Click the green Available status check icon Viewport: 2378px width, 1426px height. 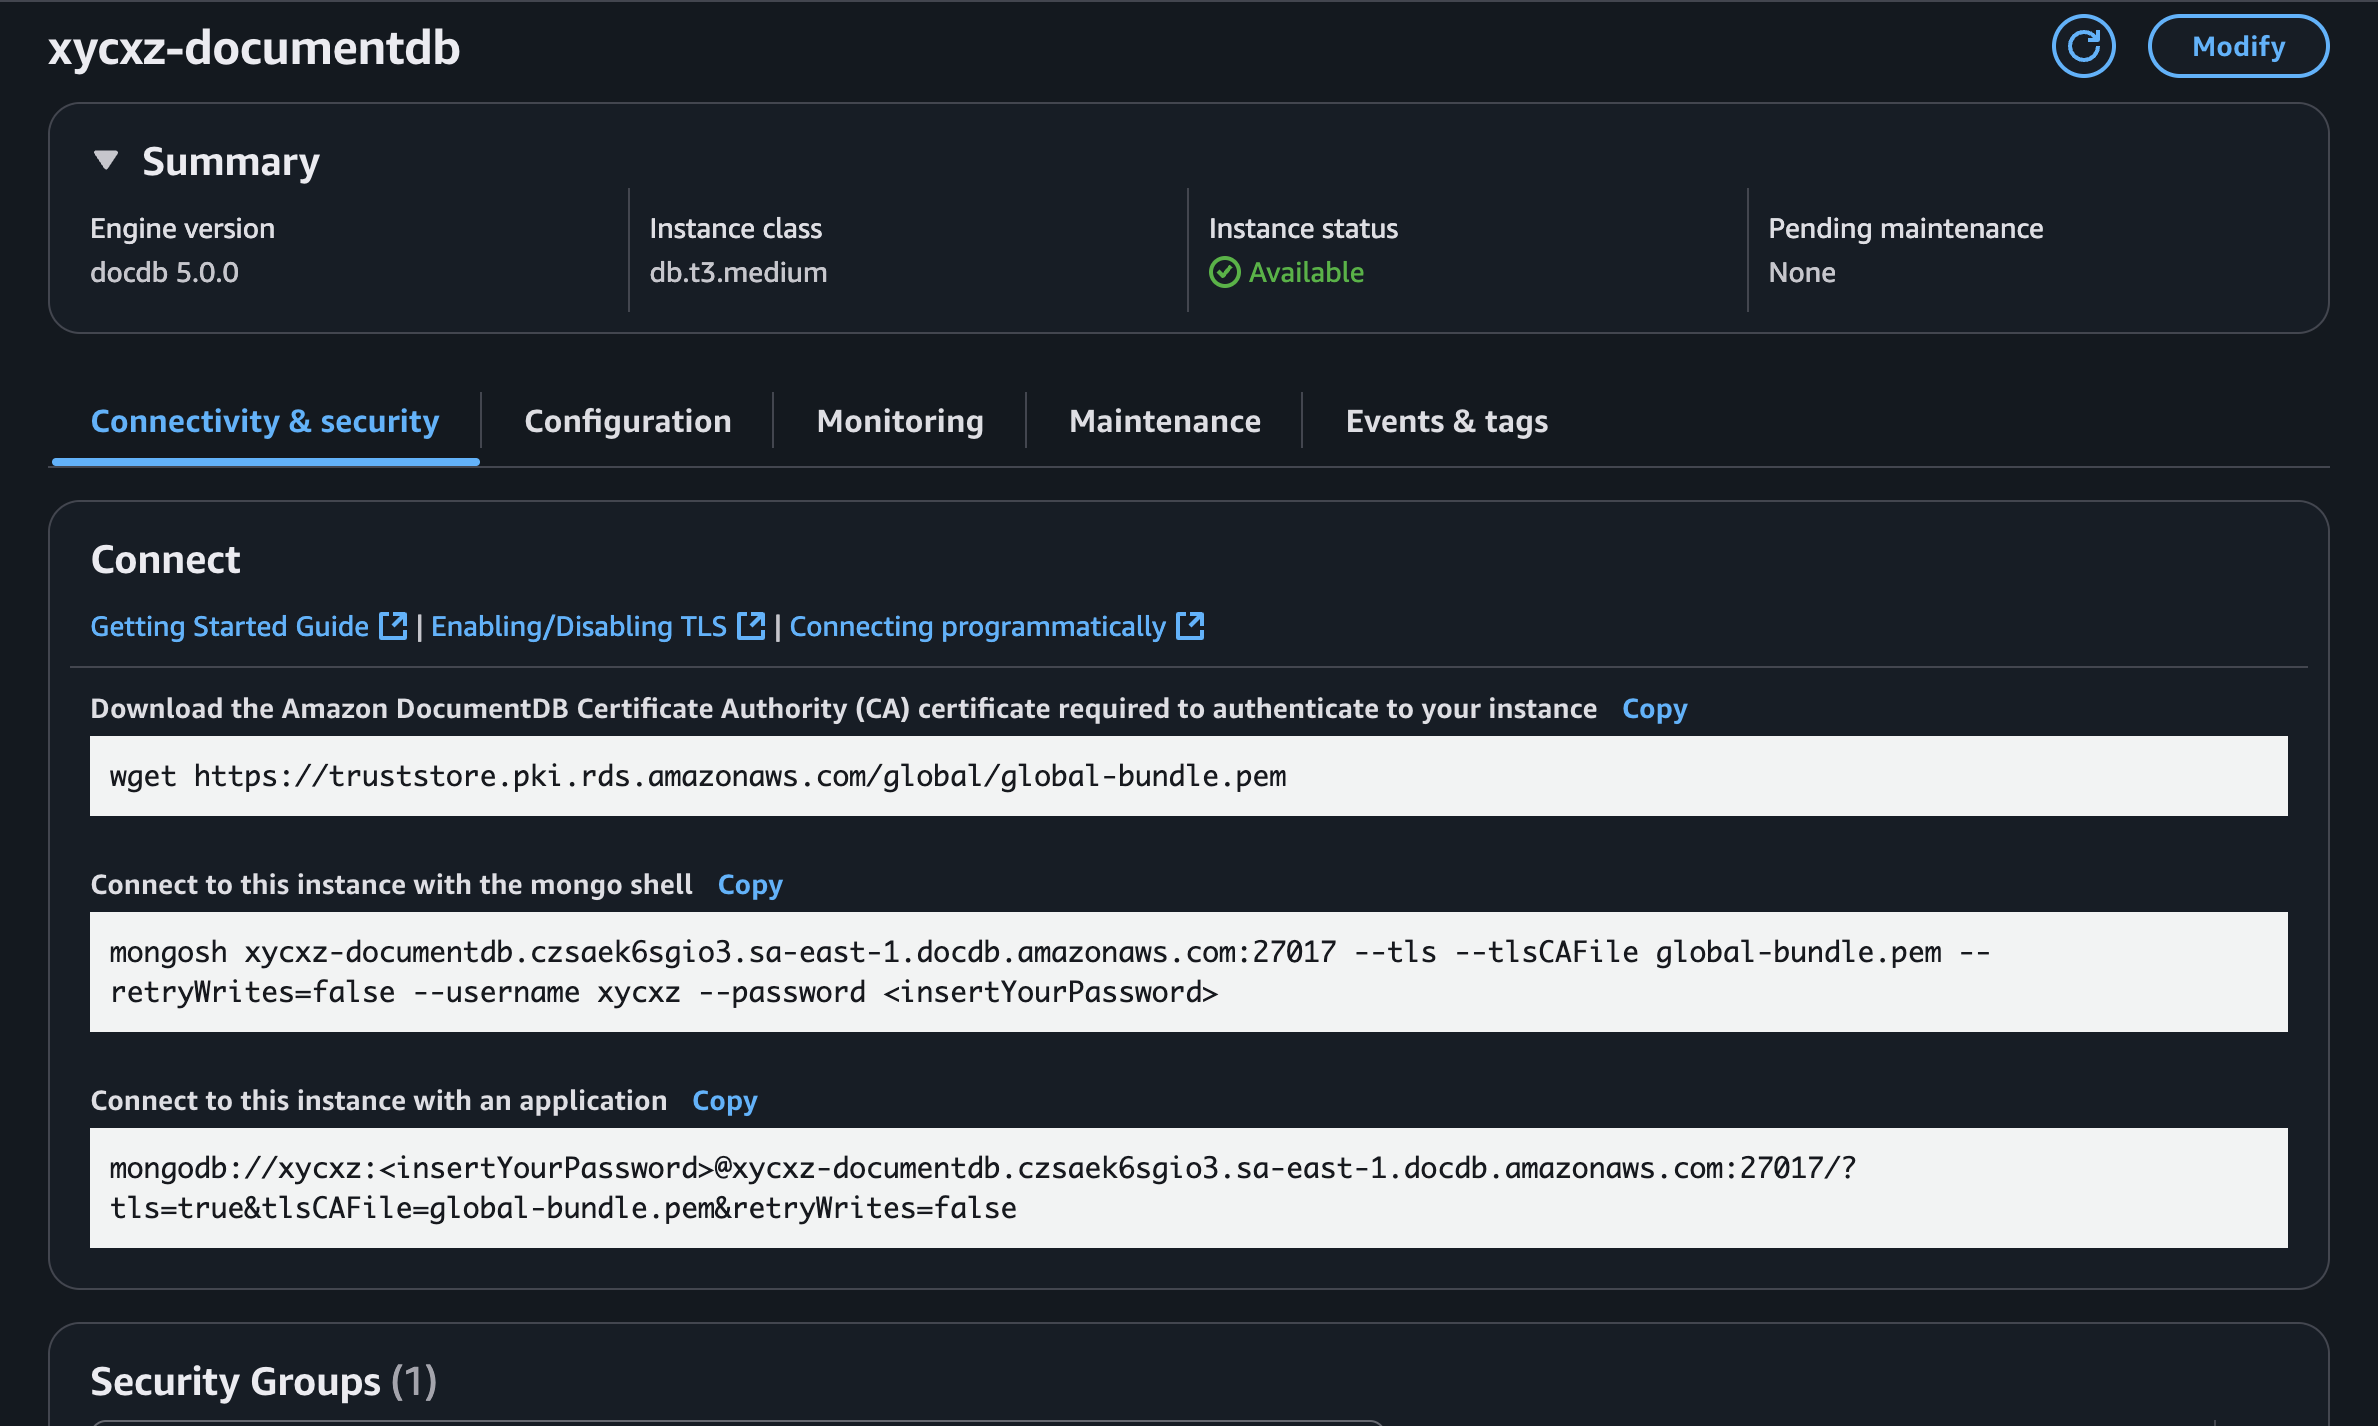pyautogui.click(x=1224, y=272)
